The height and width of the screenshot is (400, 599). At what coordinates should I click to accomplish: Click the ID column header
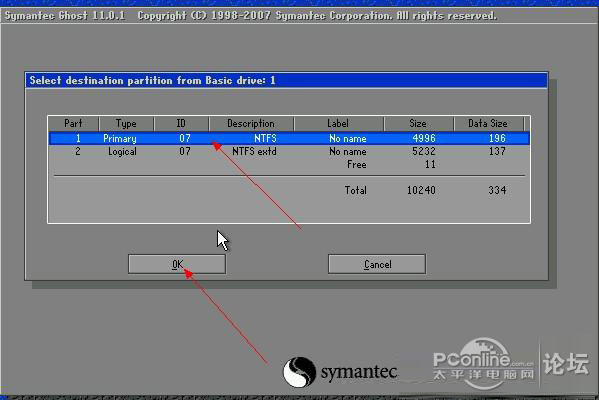(181, 123)
